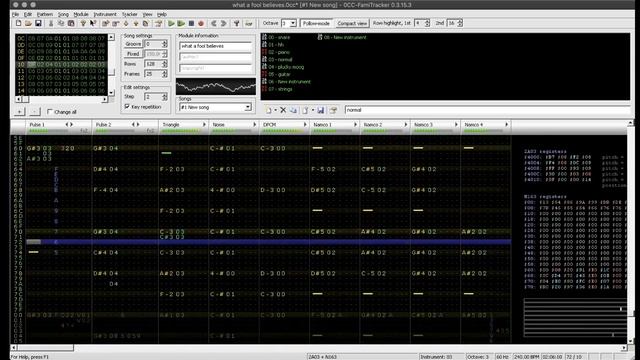
Task: Open the Octave dropdown
Action: point(293,23)
